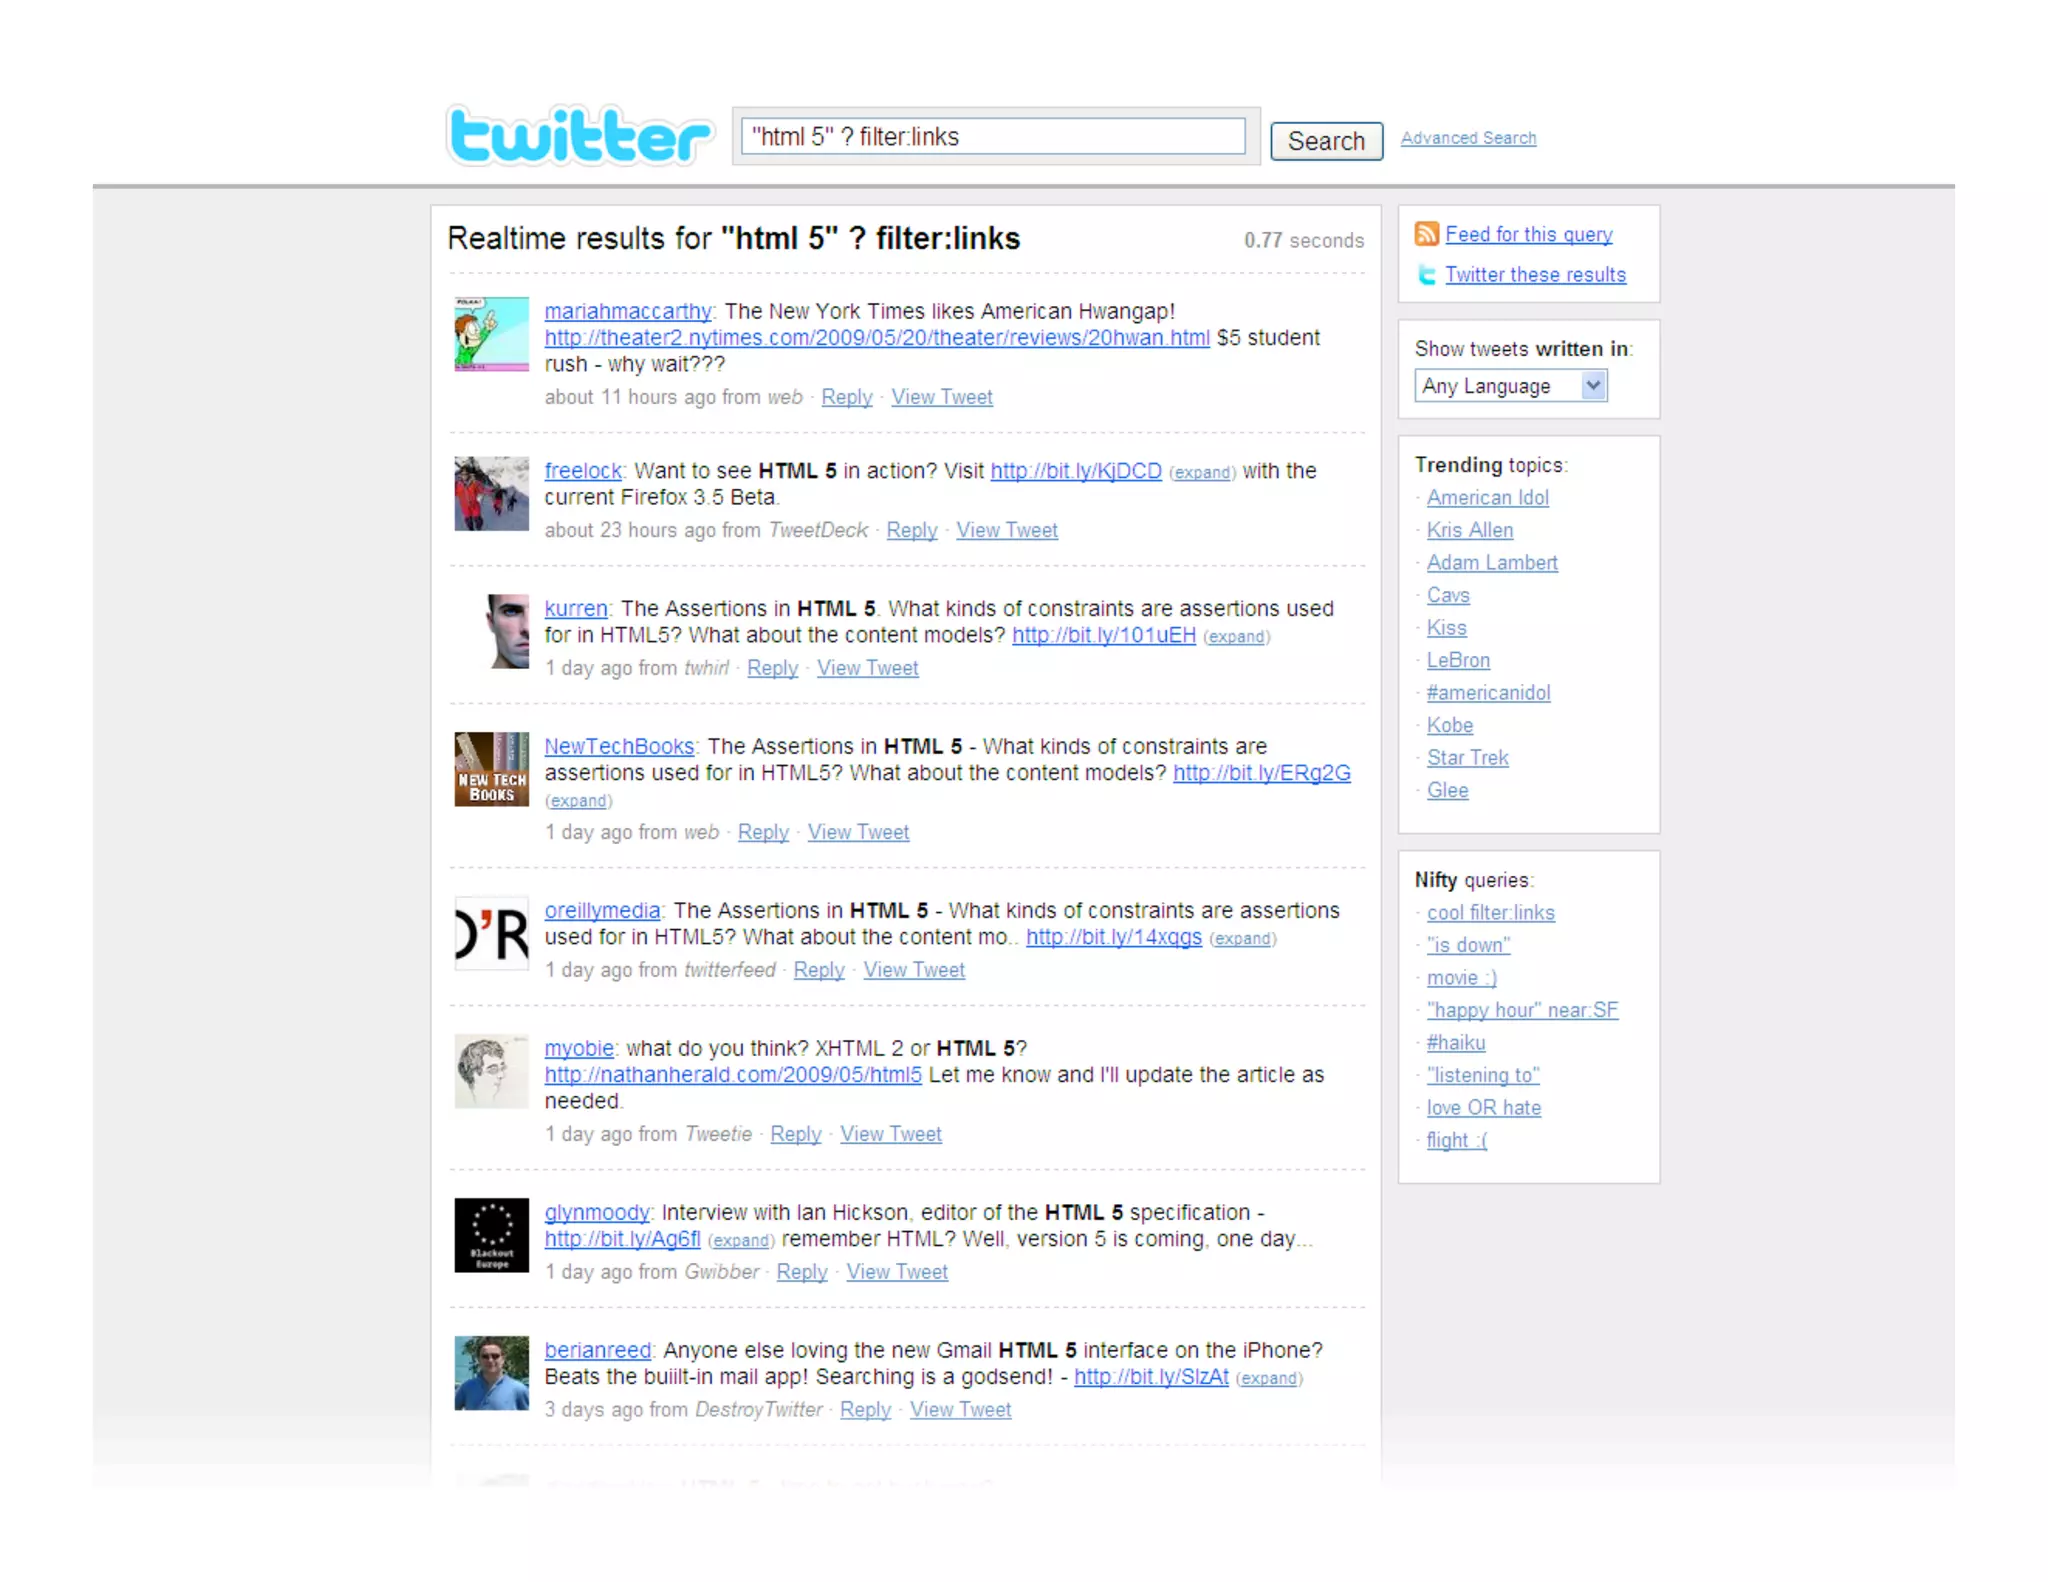View Tweet from kurren
2048x1582 pixels.
pos(867,668)
